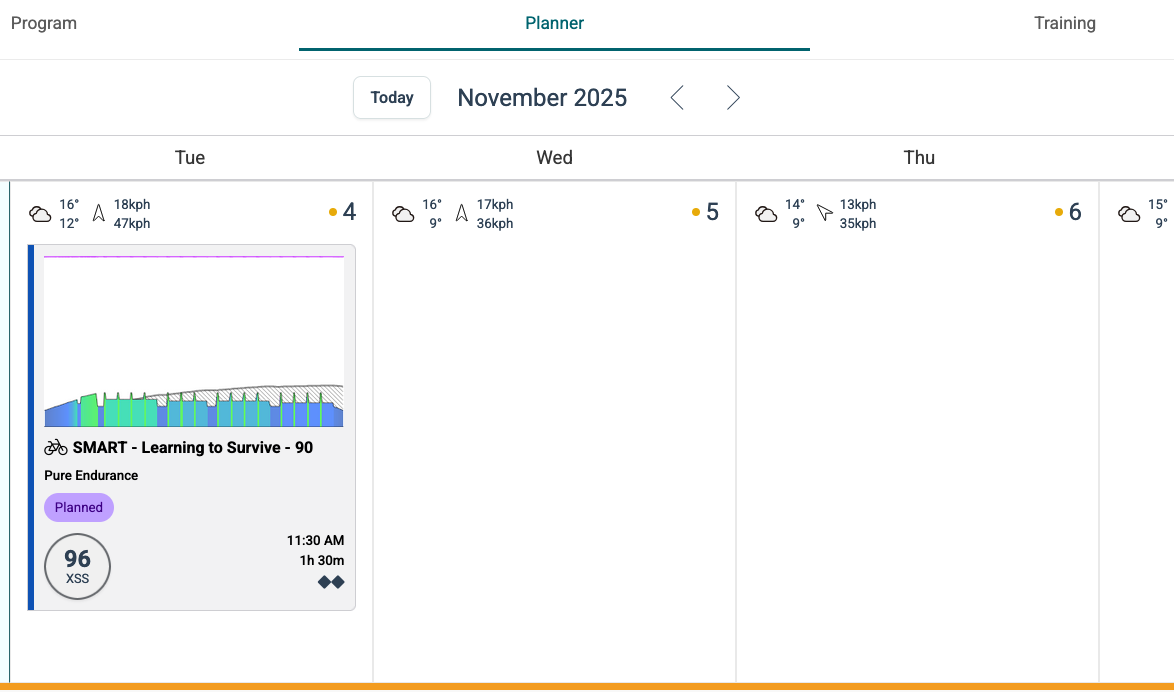Select the Planner tab
The image size is (1174, 692).
554,24
